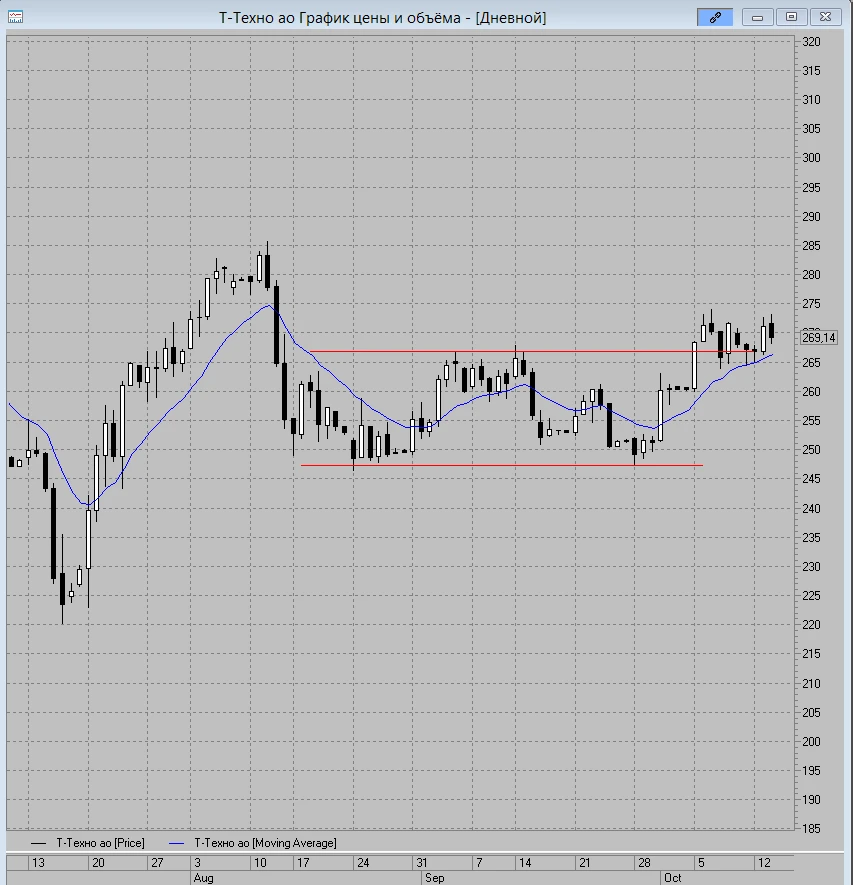Click the current price tag 269,14

coord(819,338)
